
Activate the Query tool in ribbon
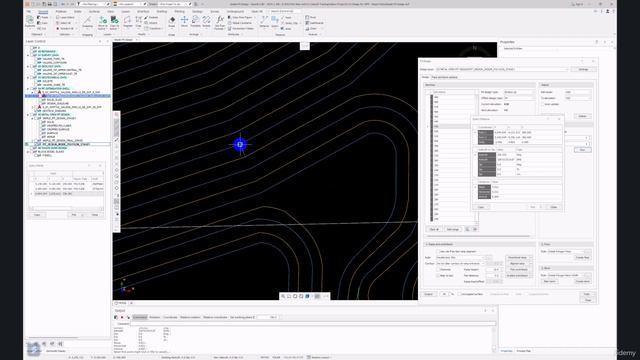[275, 22]
